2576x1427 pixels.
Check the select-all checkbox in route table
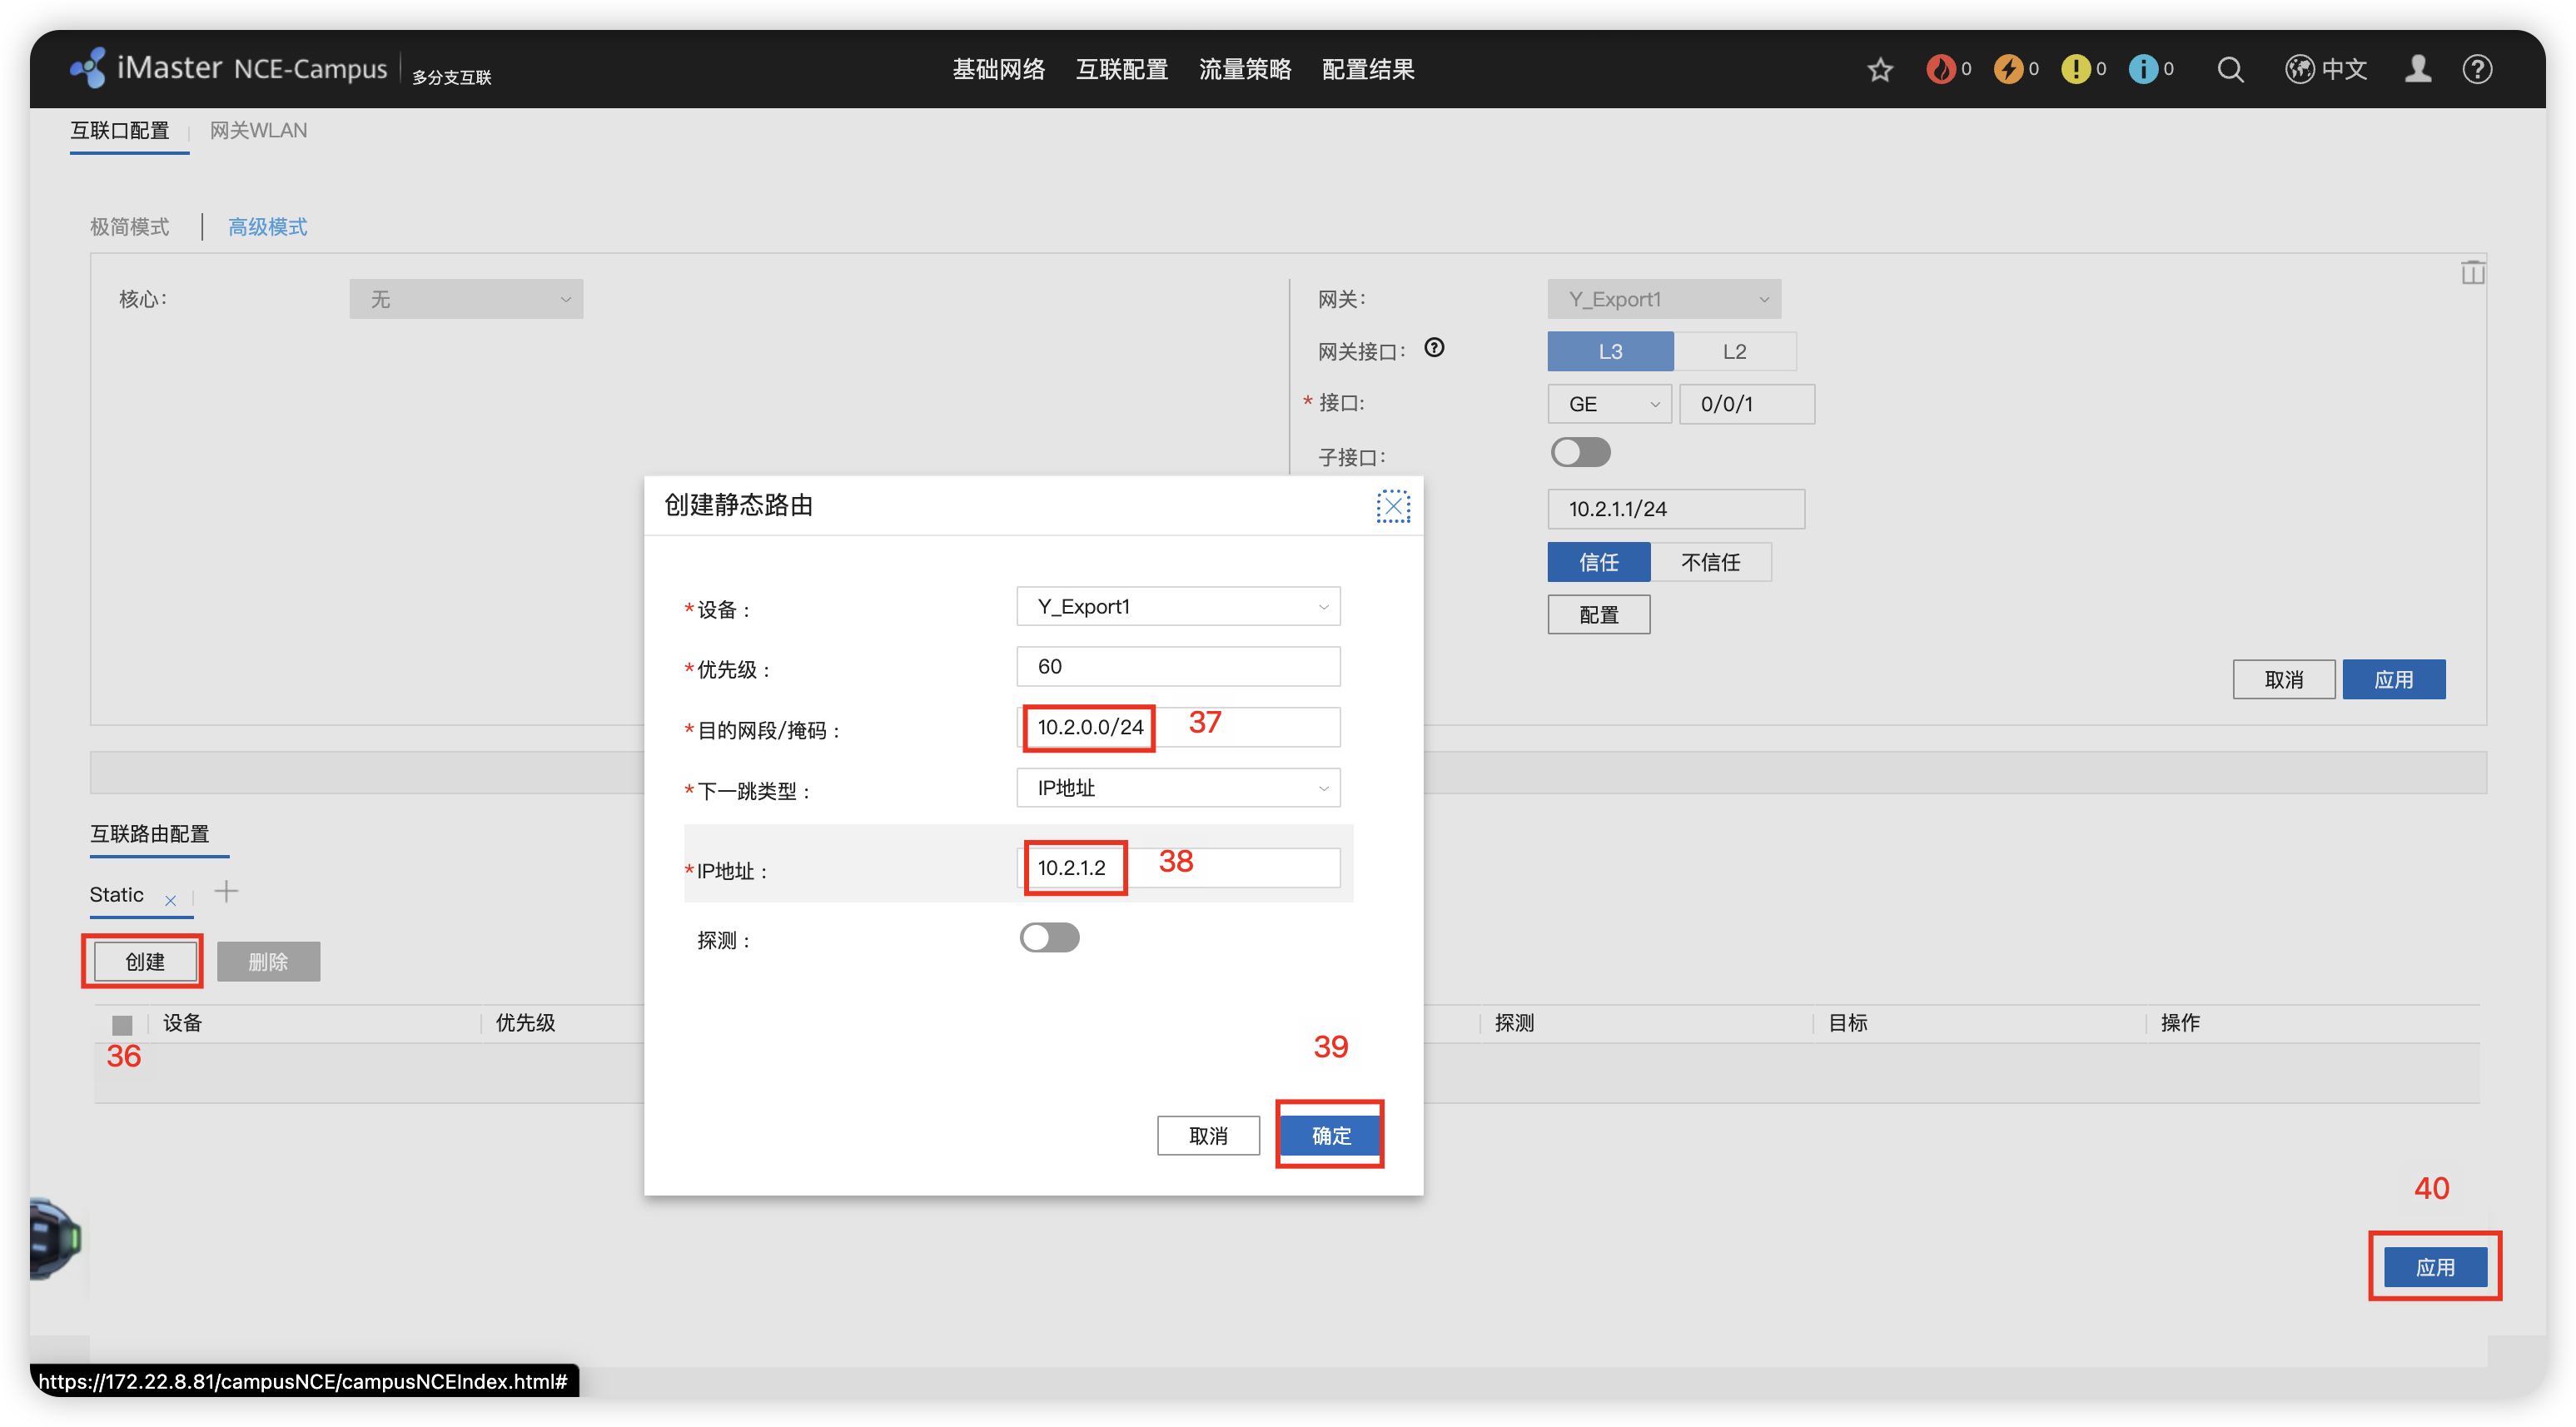122,1024
